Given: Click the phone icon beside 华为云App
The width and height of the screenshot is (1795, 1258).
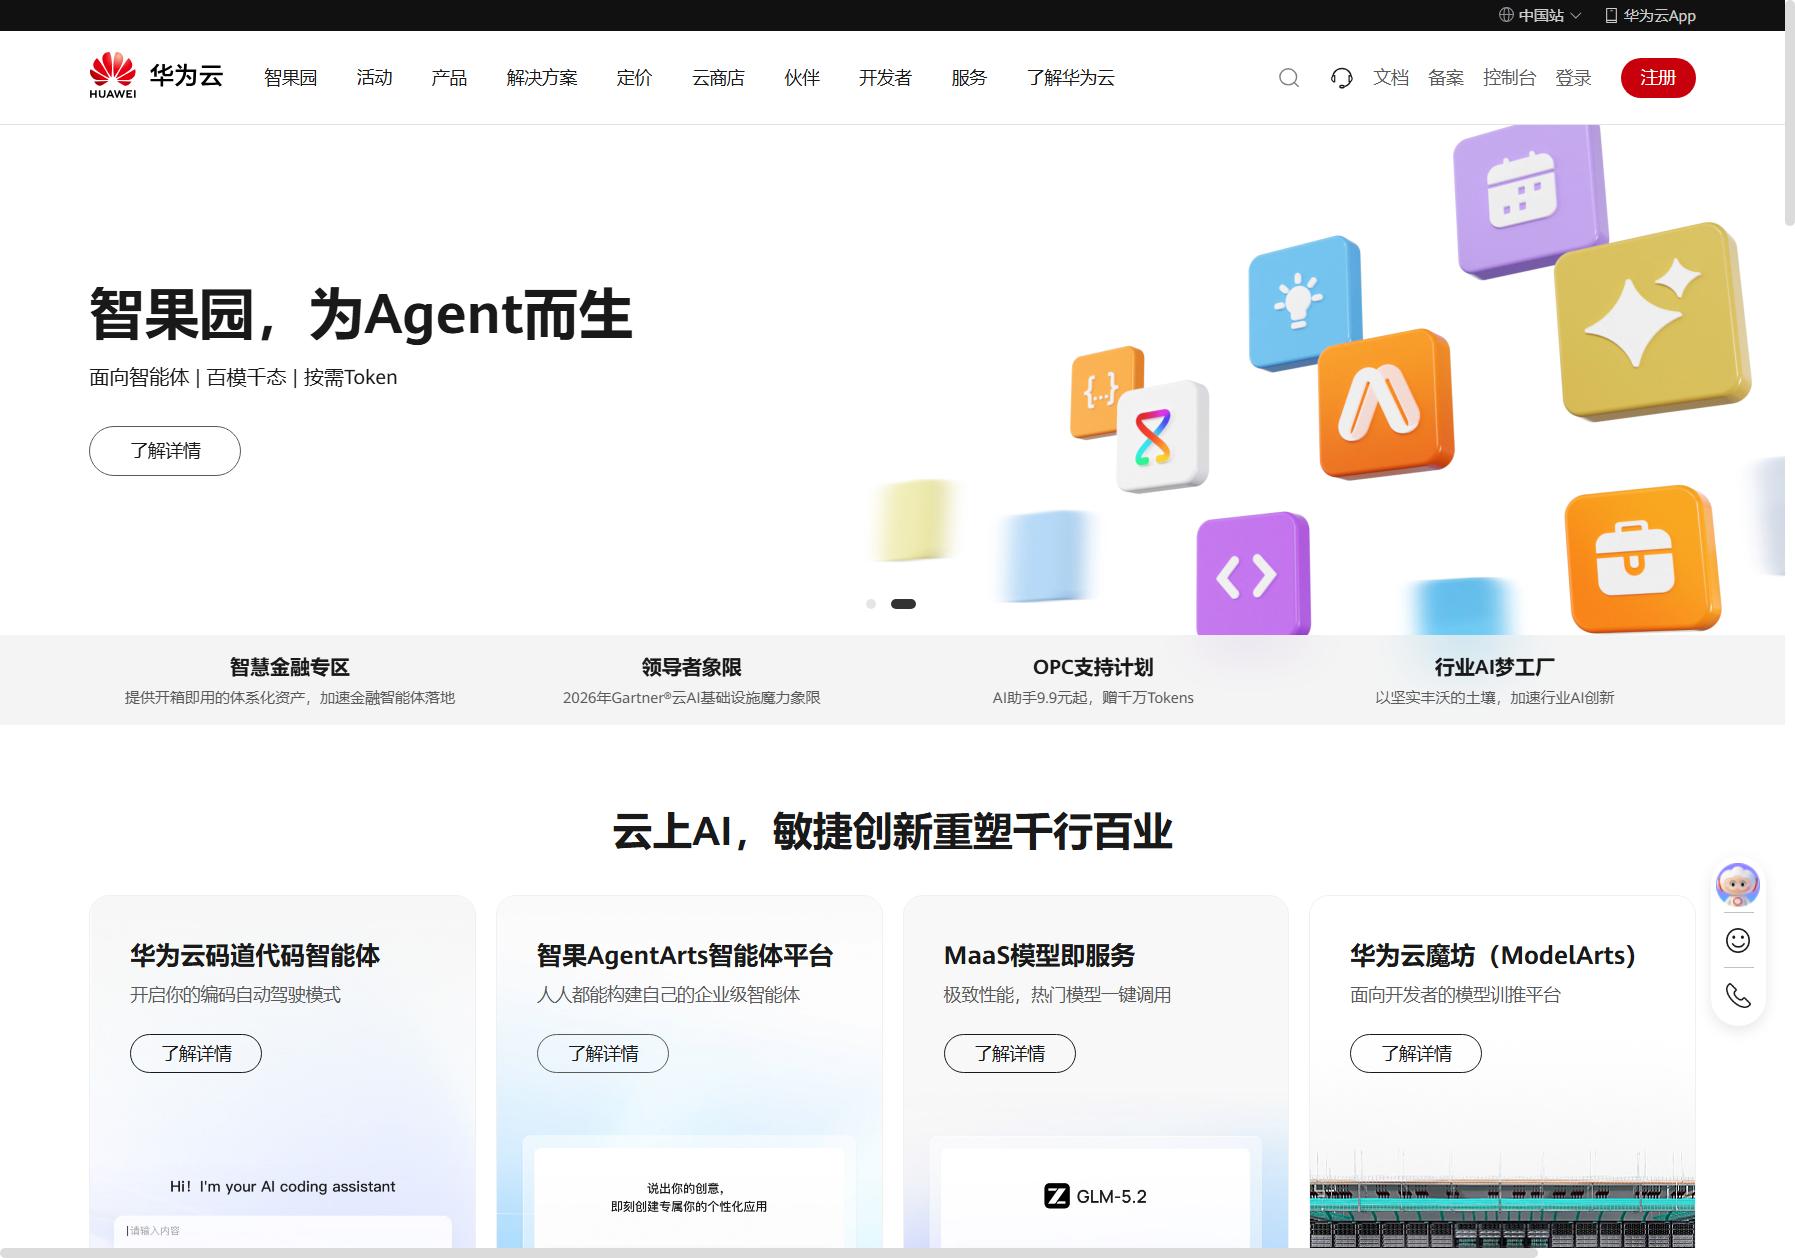Looking at the screenshot, I should click(x=1611, y=15).
